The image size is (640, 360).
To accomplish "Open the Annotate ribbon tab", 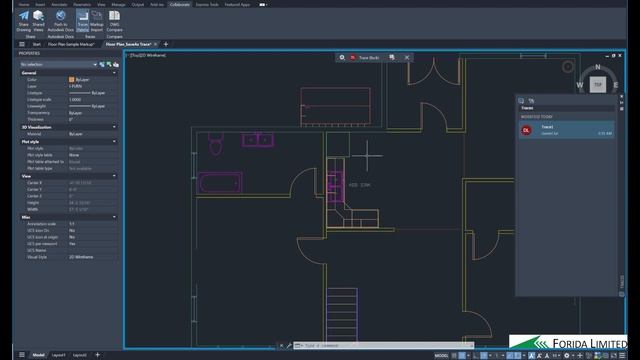I will 59,4.
